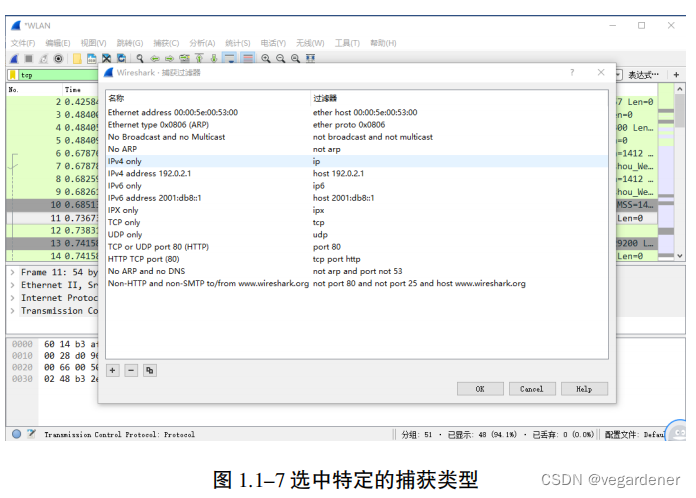
Task: Open the 视图(V) menu
Action: 93,43
